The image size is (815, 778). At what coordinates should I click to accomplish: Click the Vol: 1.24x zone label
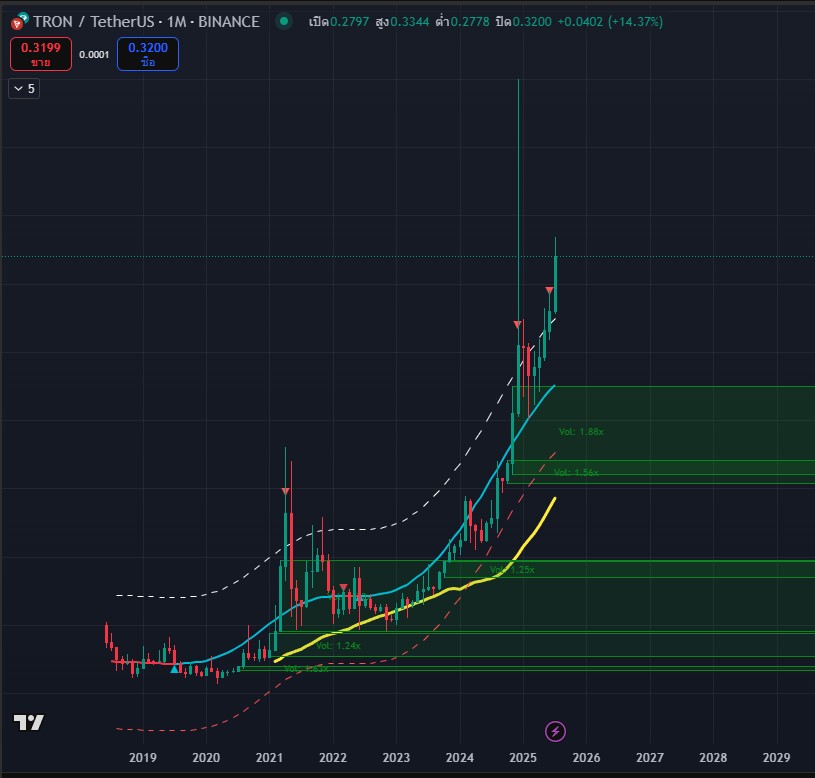pos(338,645)
